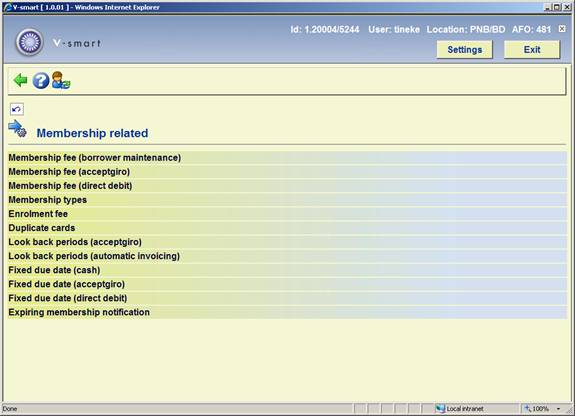Click the small X beside AFO: 481
Viewport: 575px width, 416px height.
562,29
